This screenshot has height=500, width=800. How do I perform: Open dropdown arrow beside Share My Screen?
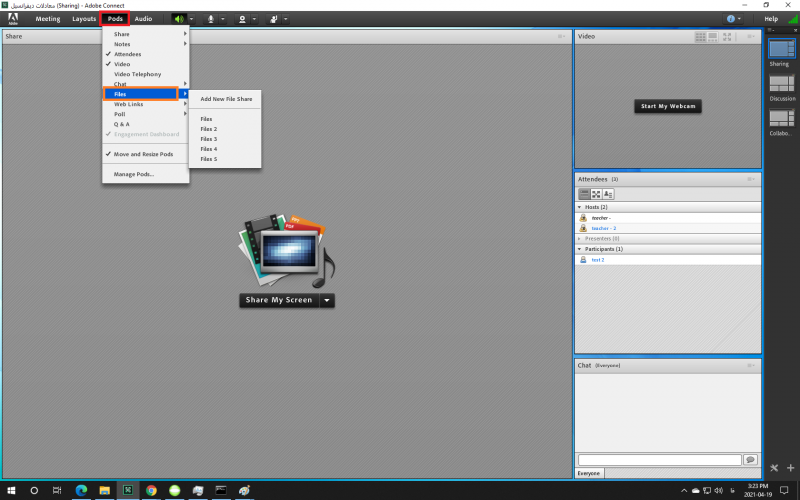click(327, 300)
